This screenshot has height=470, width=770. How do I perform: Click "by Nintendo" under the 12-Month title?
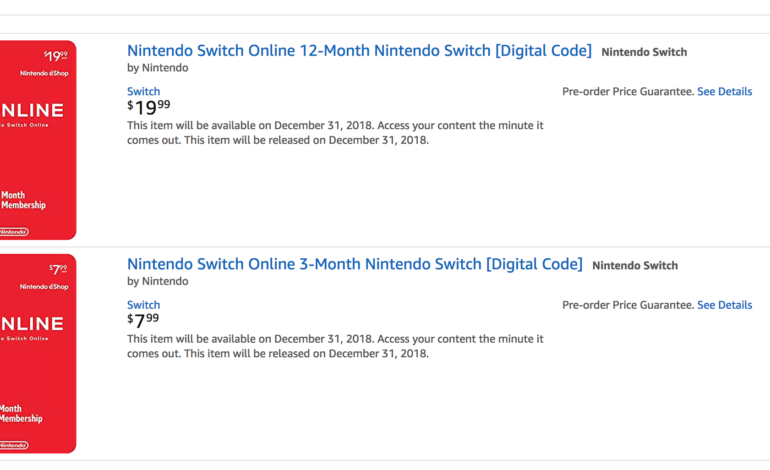(x=157, y=68)
